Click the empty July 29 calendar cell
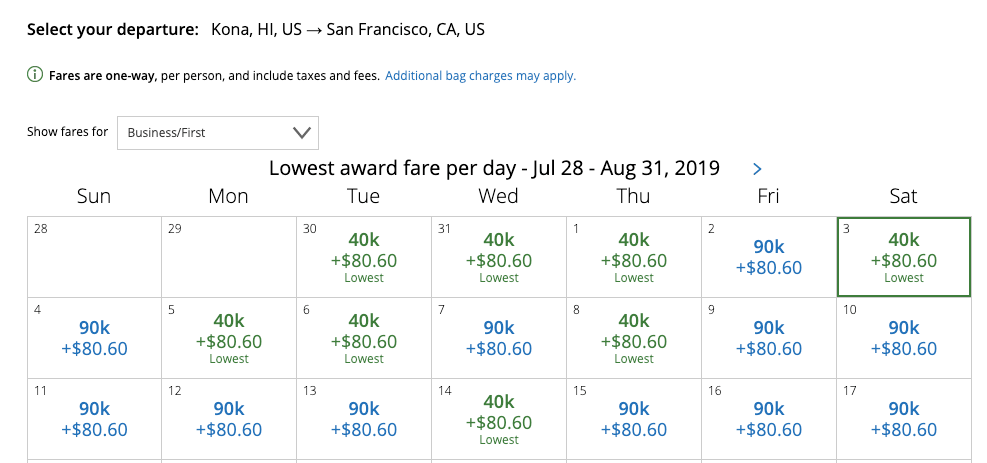This screenshot has width=987, height=463. pos(229,257)
